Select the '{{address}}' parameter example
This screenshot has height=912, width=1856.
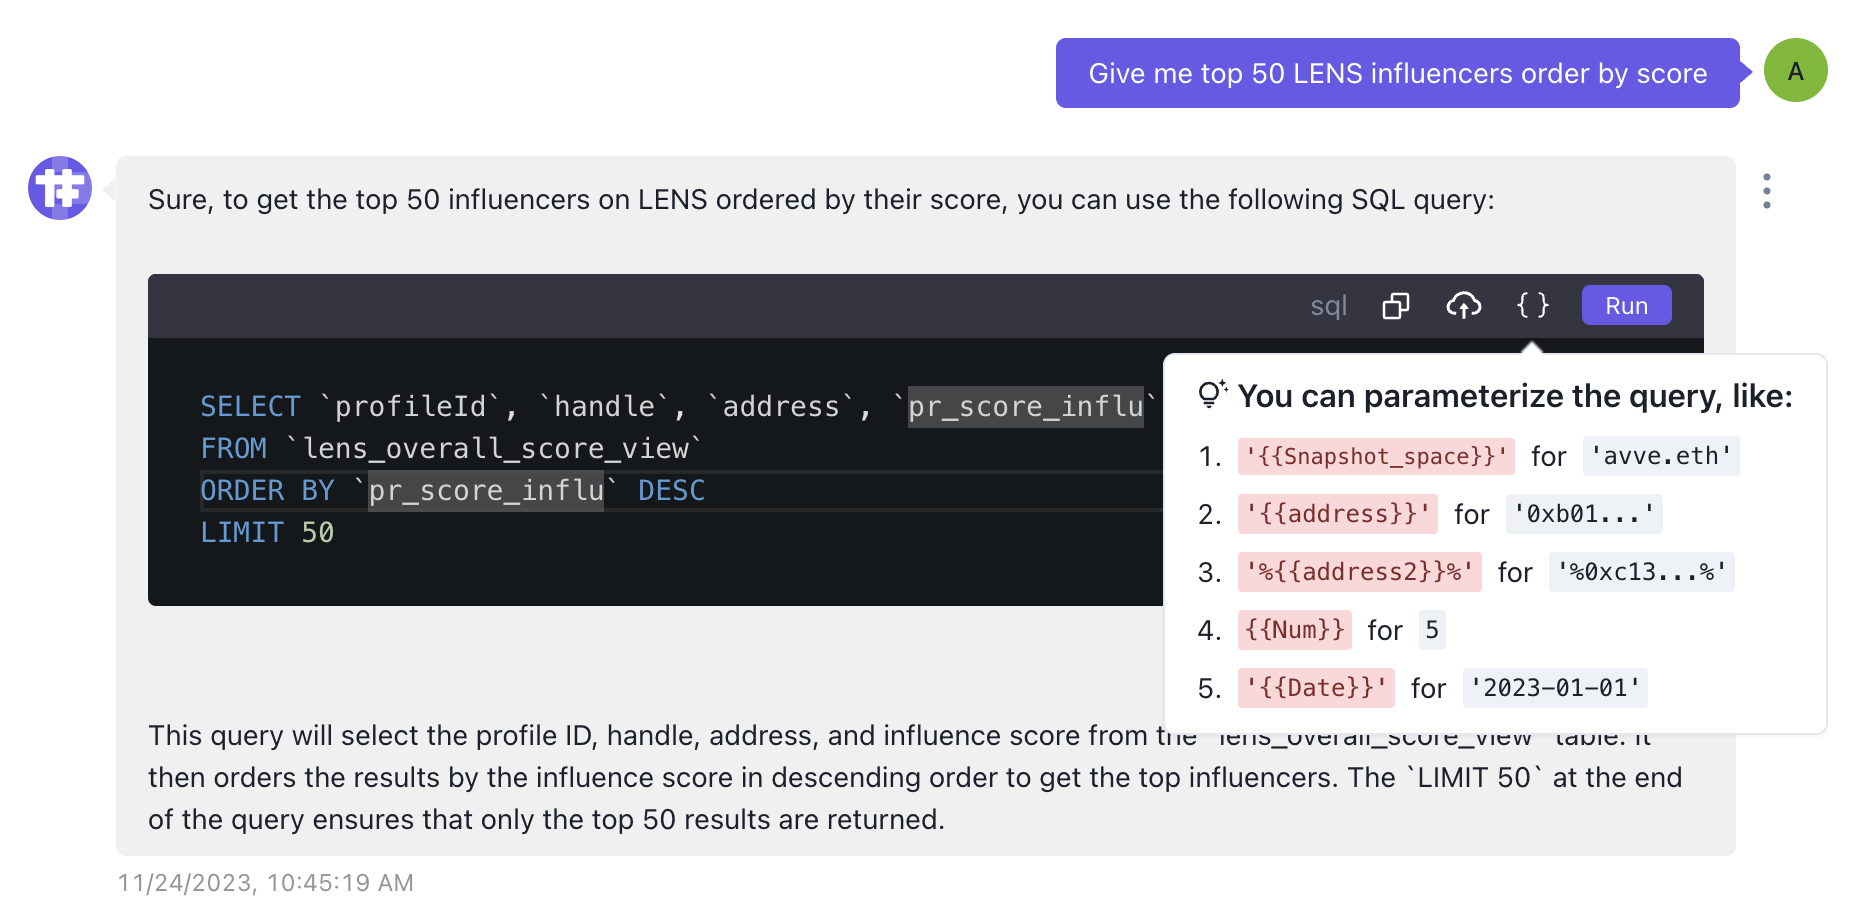pos(1337,514)
